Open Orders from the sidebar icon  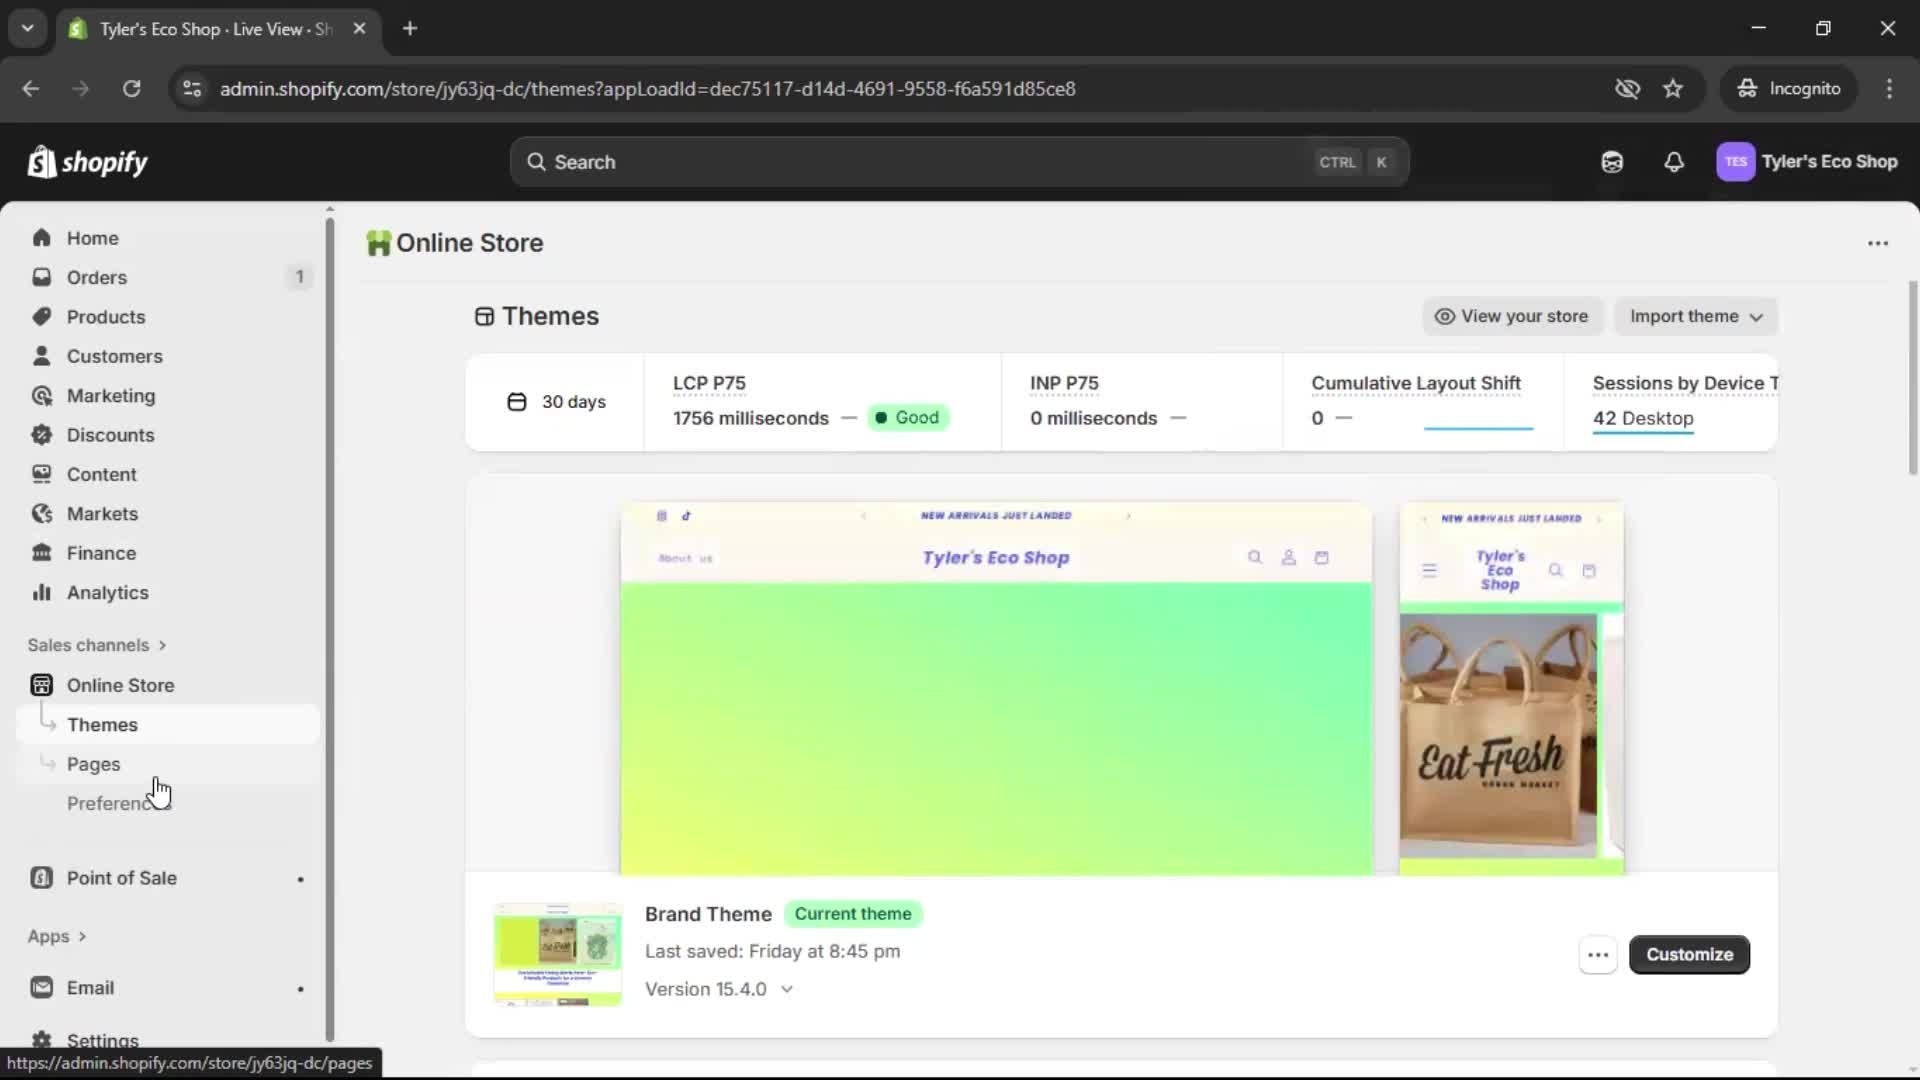(x=41, y=277)
